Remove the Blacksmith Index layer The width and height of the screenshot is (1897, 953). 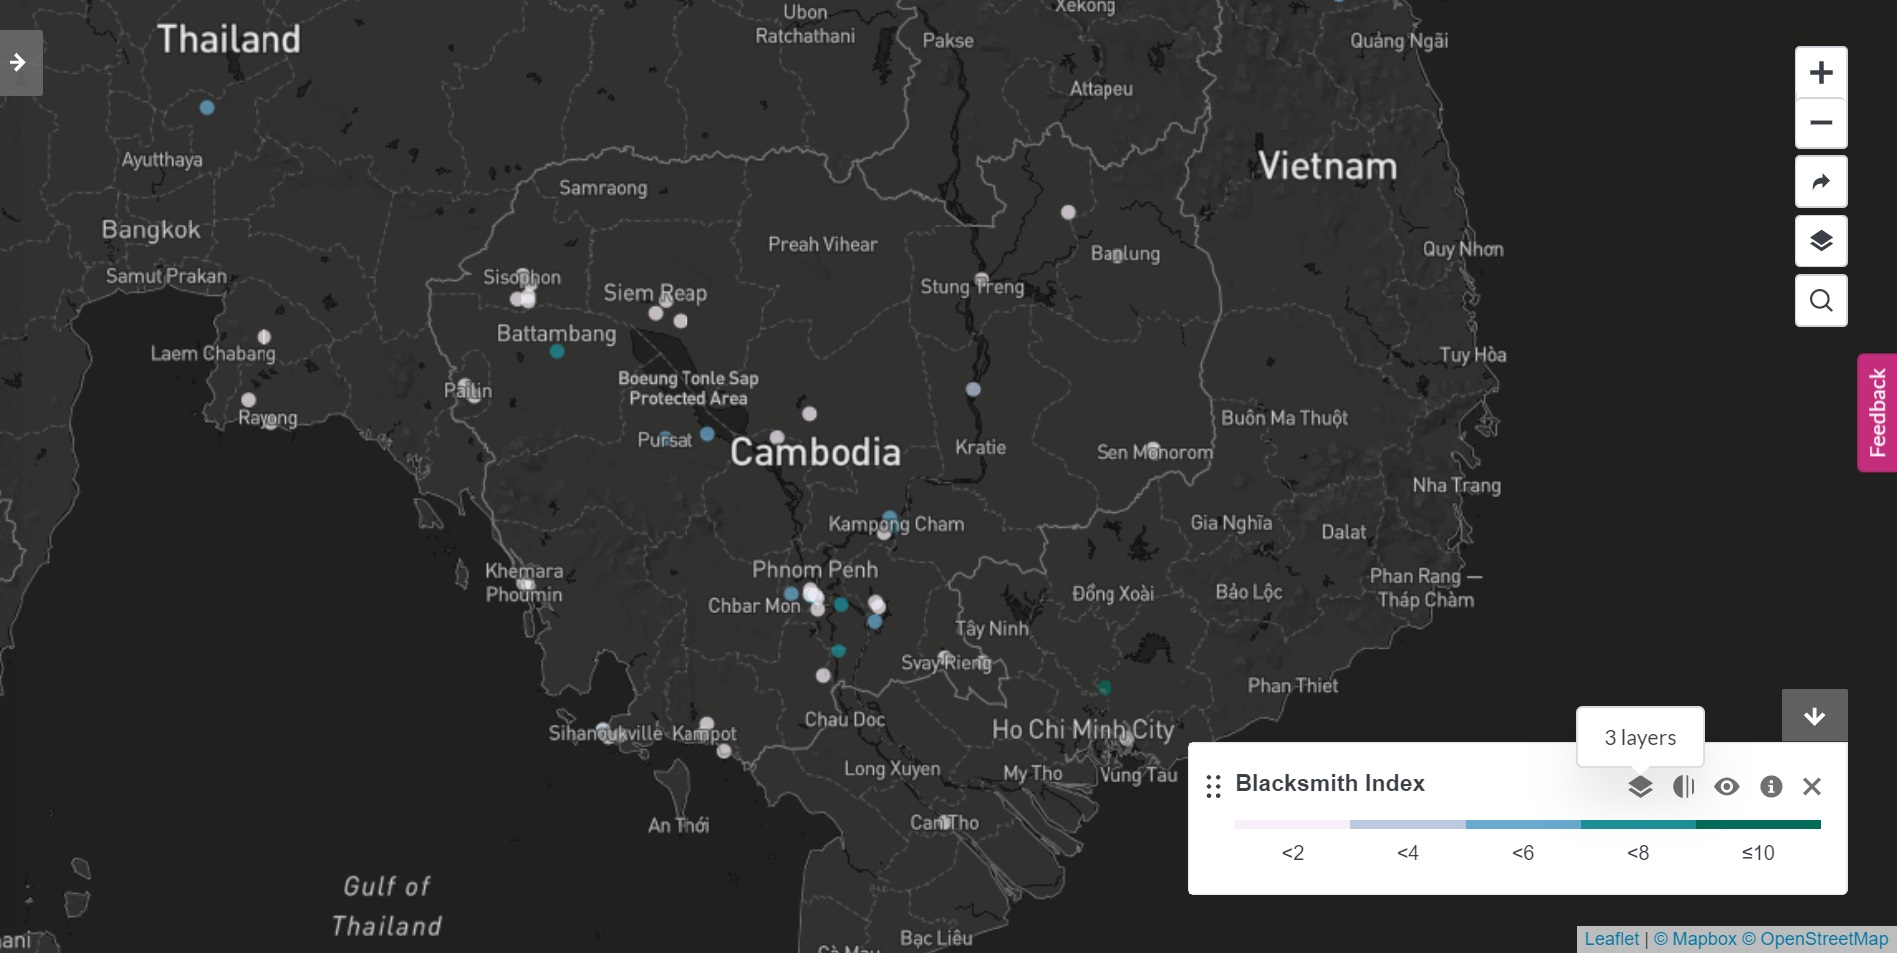click(1812, 787)
